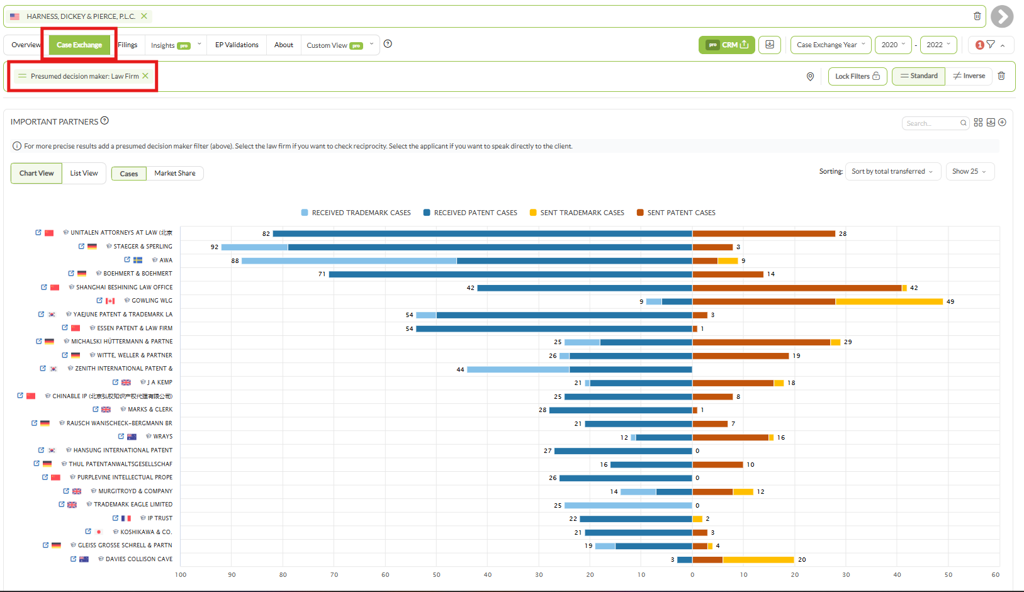The height and width of the screenshot is (592, 1024).
Task: Open external link for Staeger & Sperling
Action: click(81, 246)
